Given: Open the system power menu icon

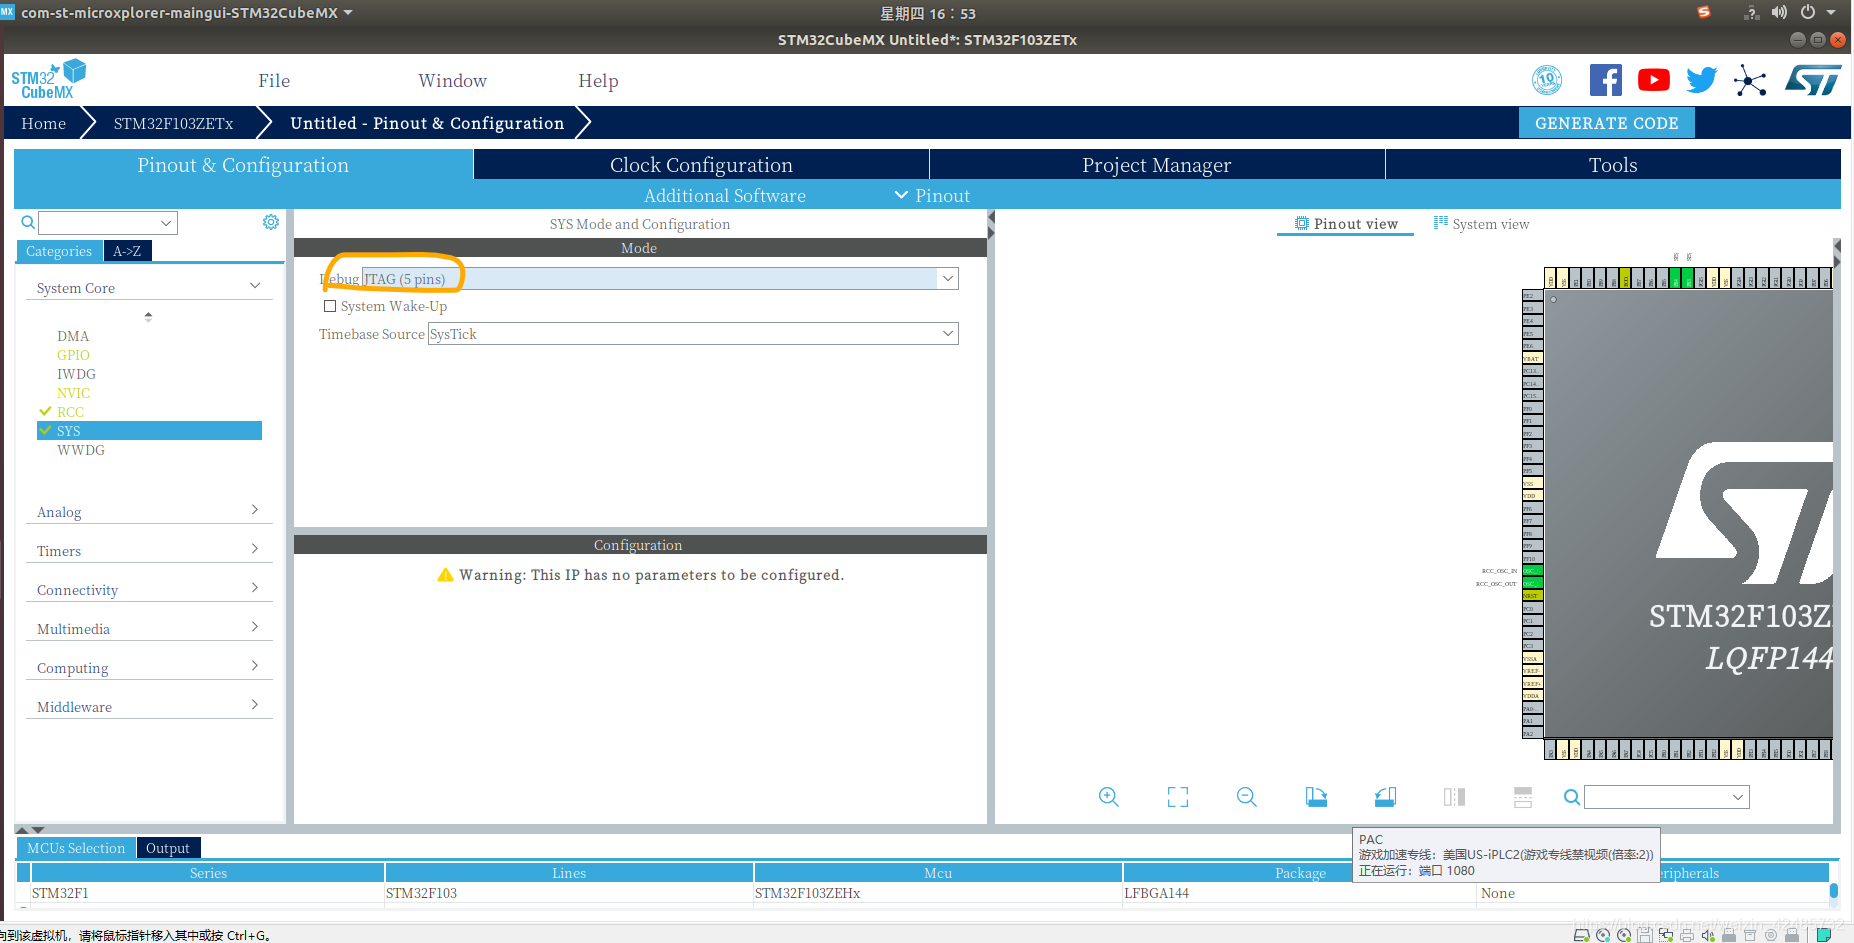Looking at the screenshot, I should coord(1808,12).
